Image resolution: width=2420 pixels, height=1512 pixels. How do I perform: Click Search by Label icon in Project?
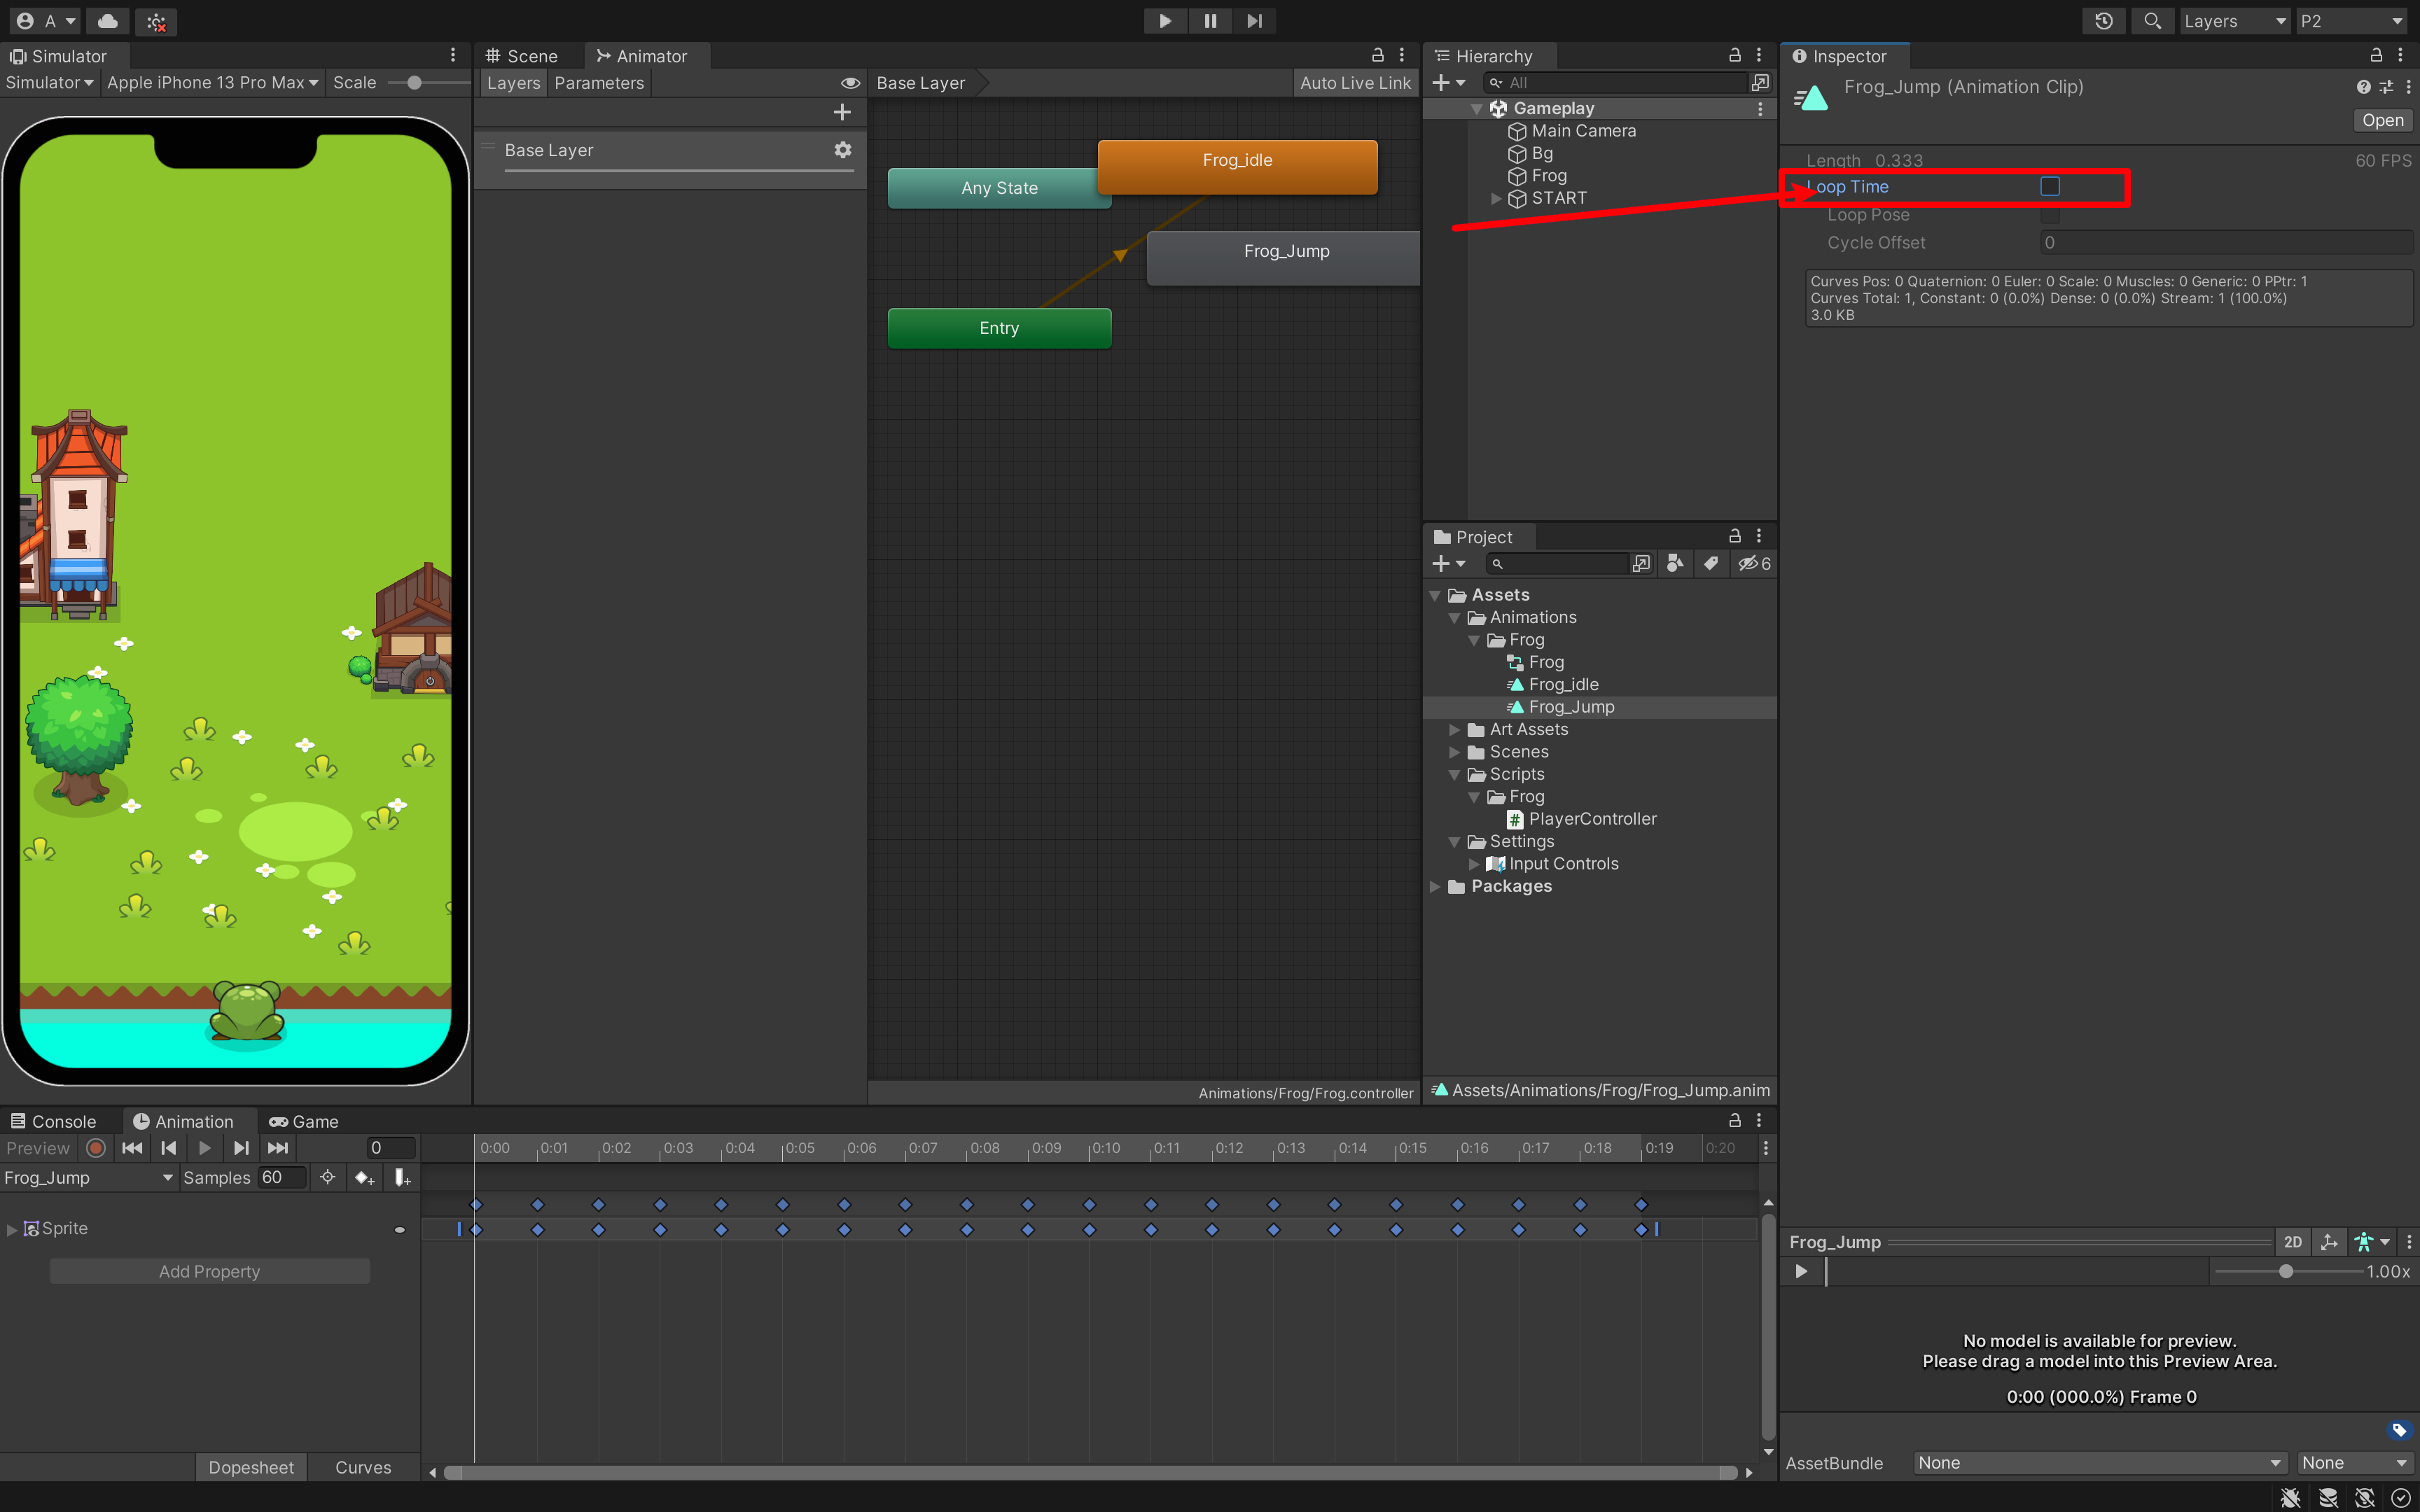click(1711, 564)
